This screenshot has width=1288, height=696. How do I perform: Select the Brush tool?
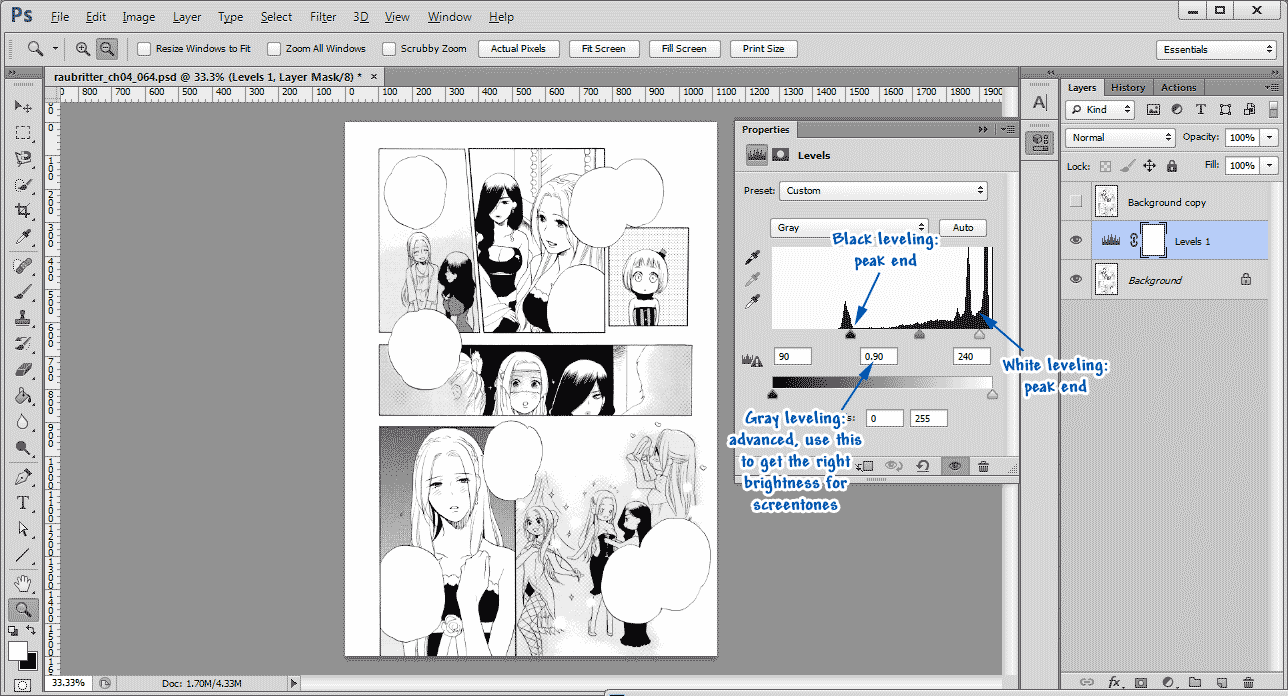click(x=22, y=293)
